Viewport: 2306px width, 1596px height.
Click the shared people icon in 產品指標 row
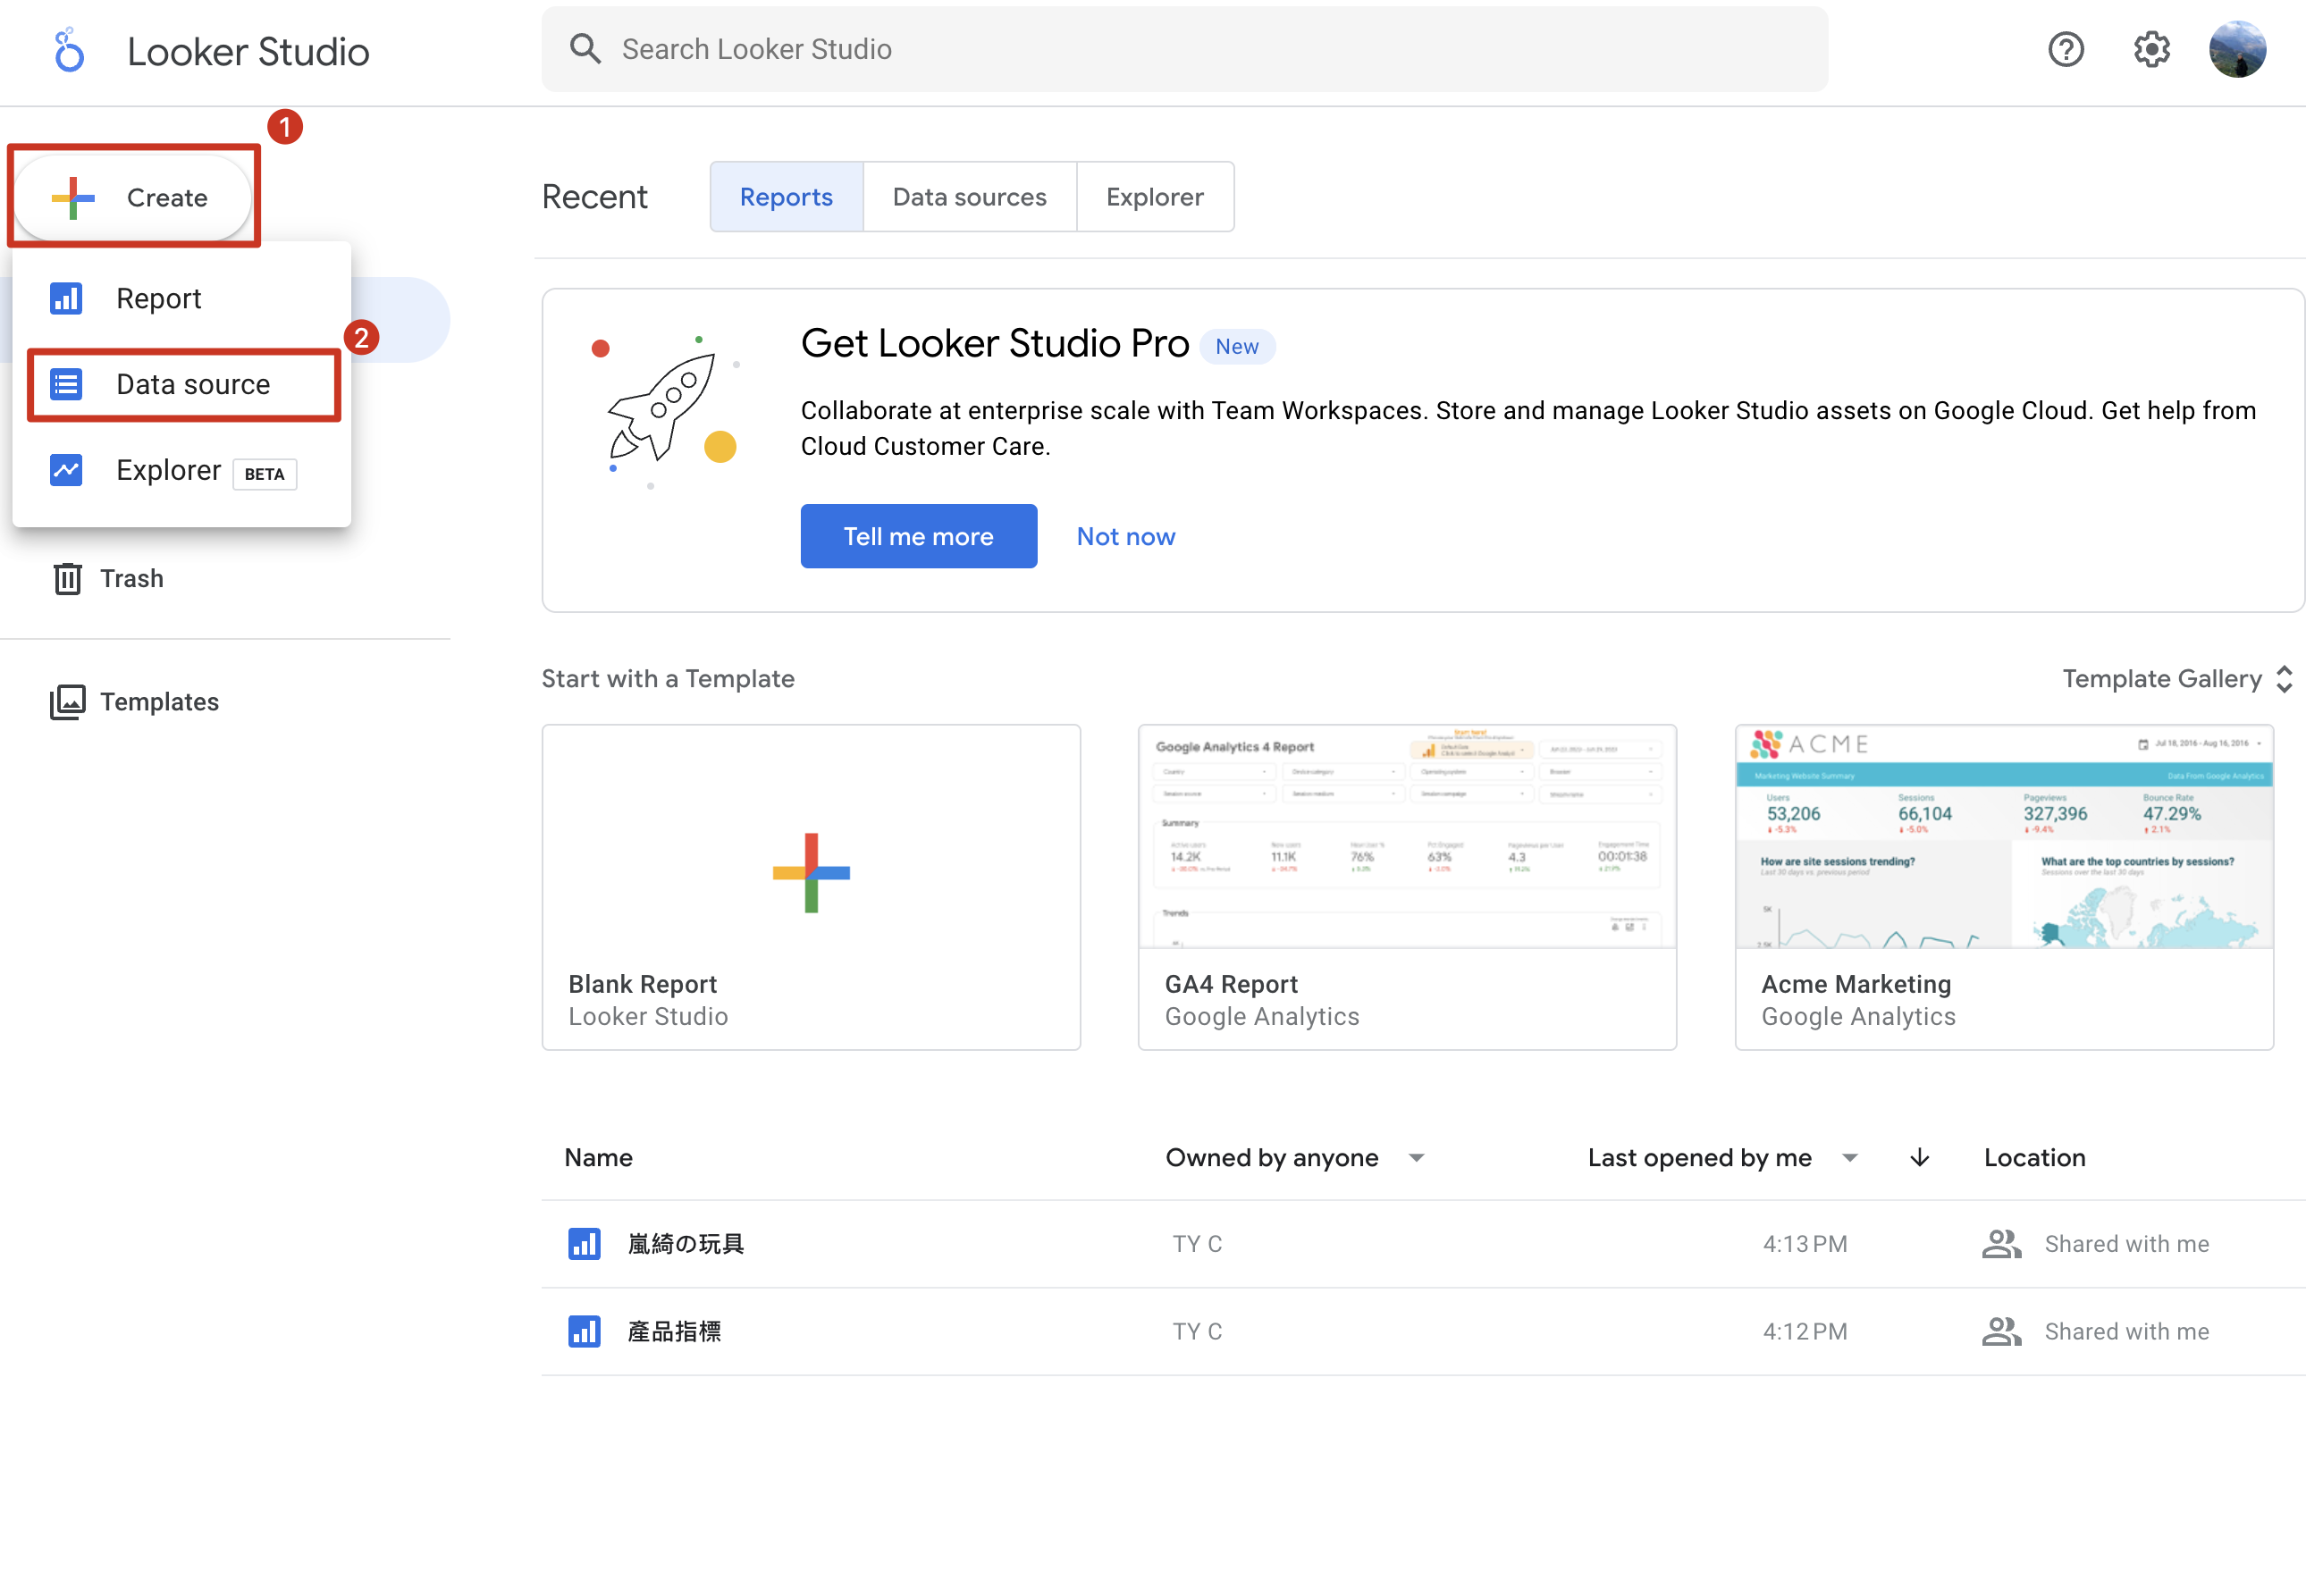tap(2001, 1331)
